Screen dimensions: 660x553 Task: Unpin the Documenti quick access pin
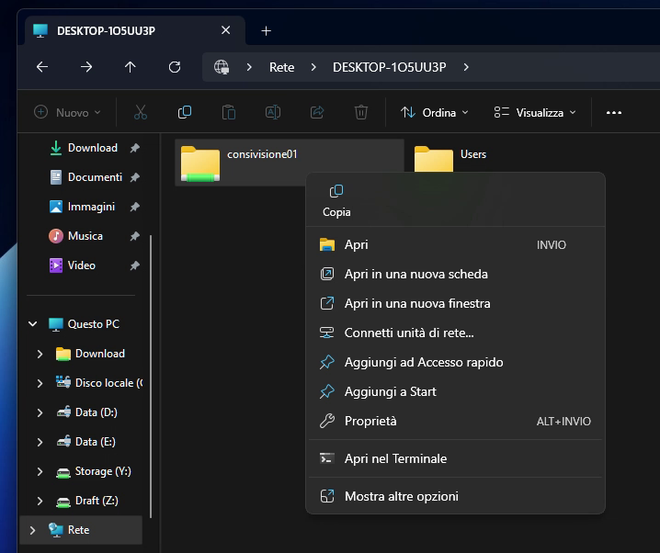tap(135, 178)
